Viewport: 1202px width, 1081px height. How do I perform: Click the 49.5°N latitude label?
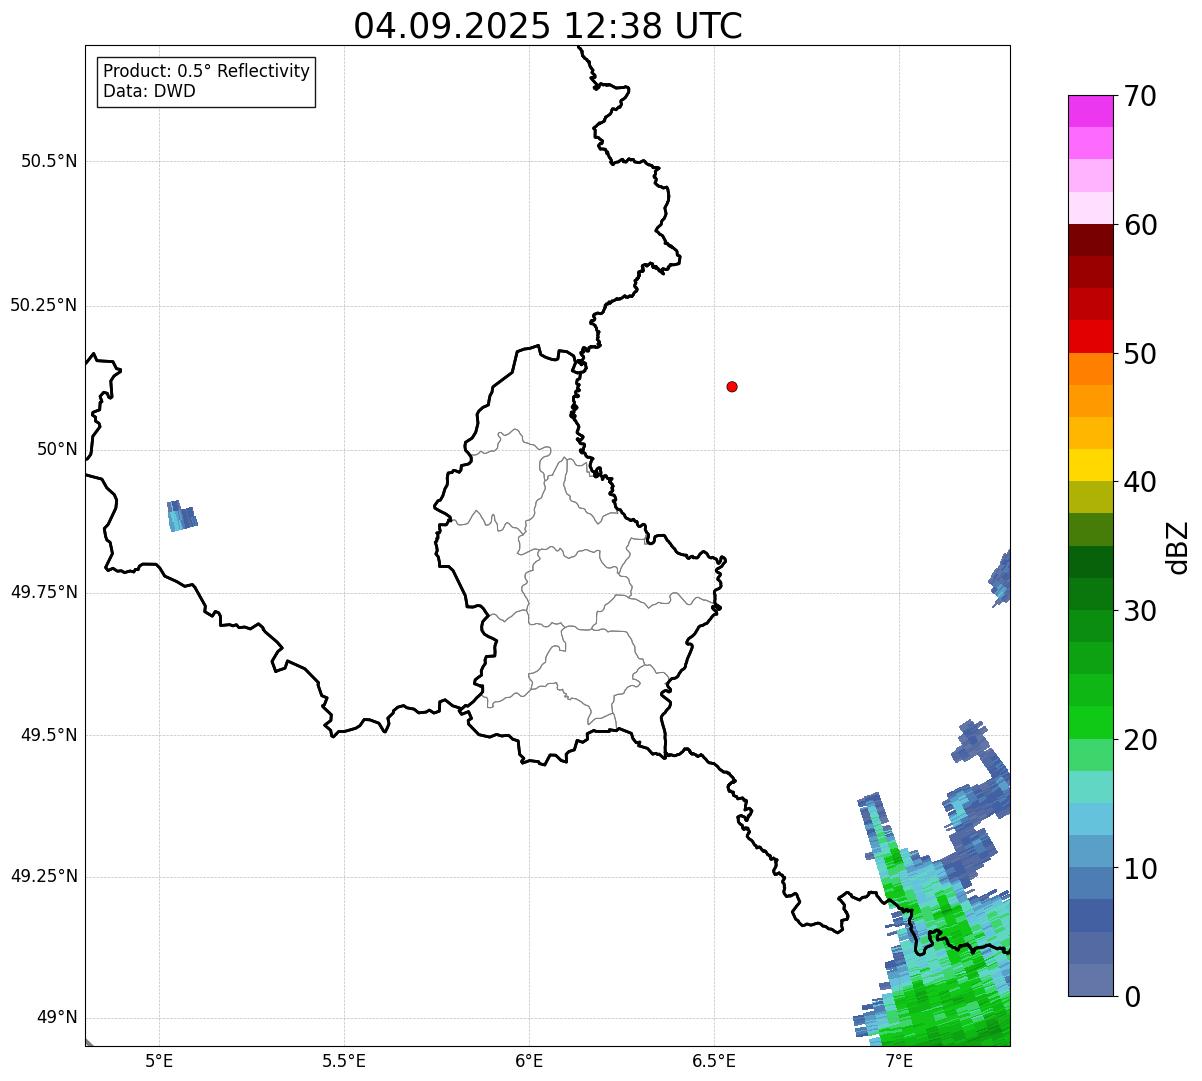coord(49,735)
